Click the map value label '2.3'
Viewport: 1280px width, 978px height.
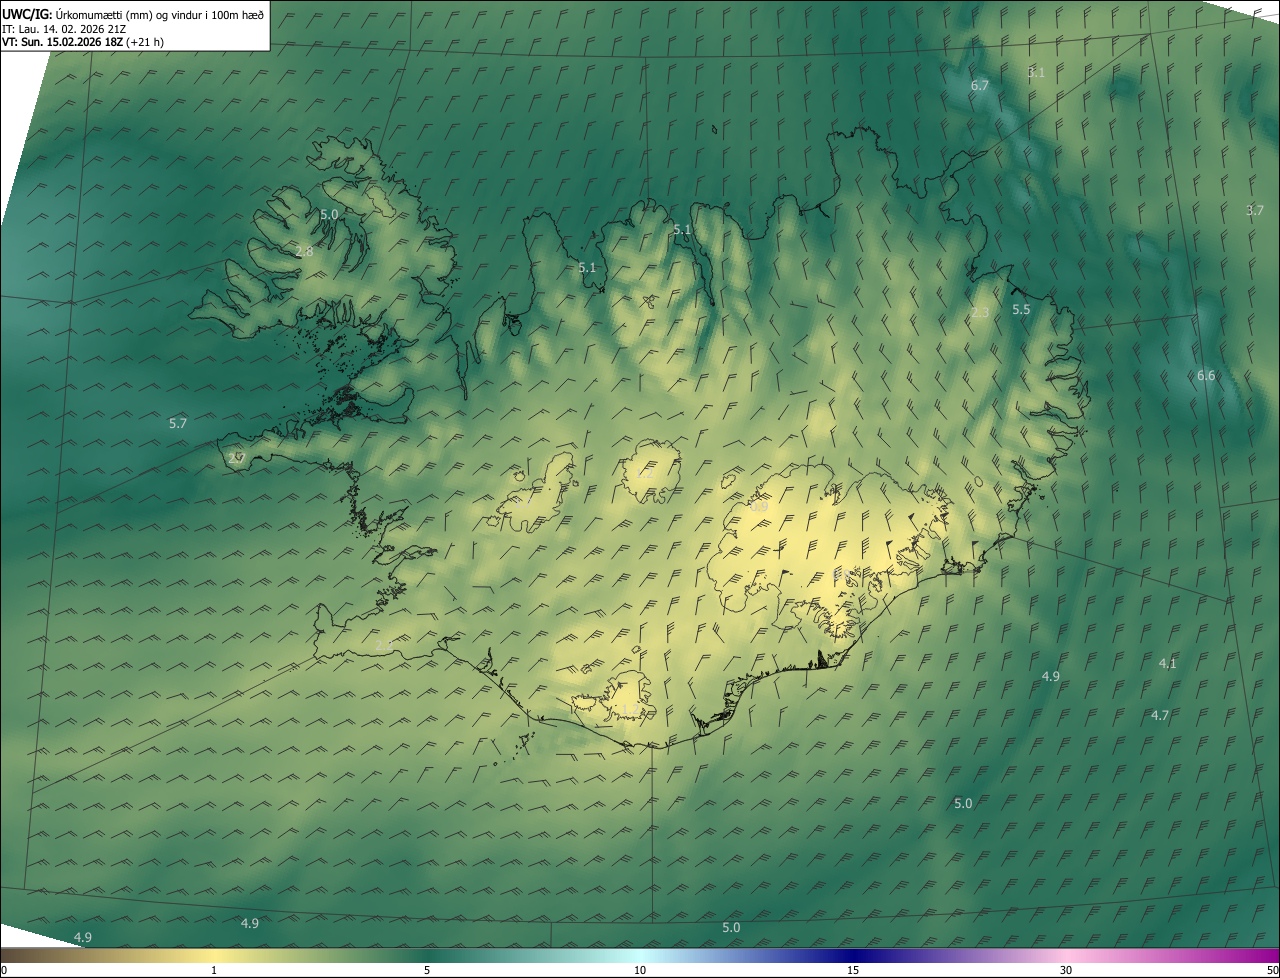[980, 313]
